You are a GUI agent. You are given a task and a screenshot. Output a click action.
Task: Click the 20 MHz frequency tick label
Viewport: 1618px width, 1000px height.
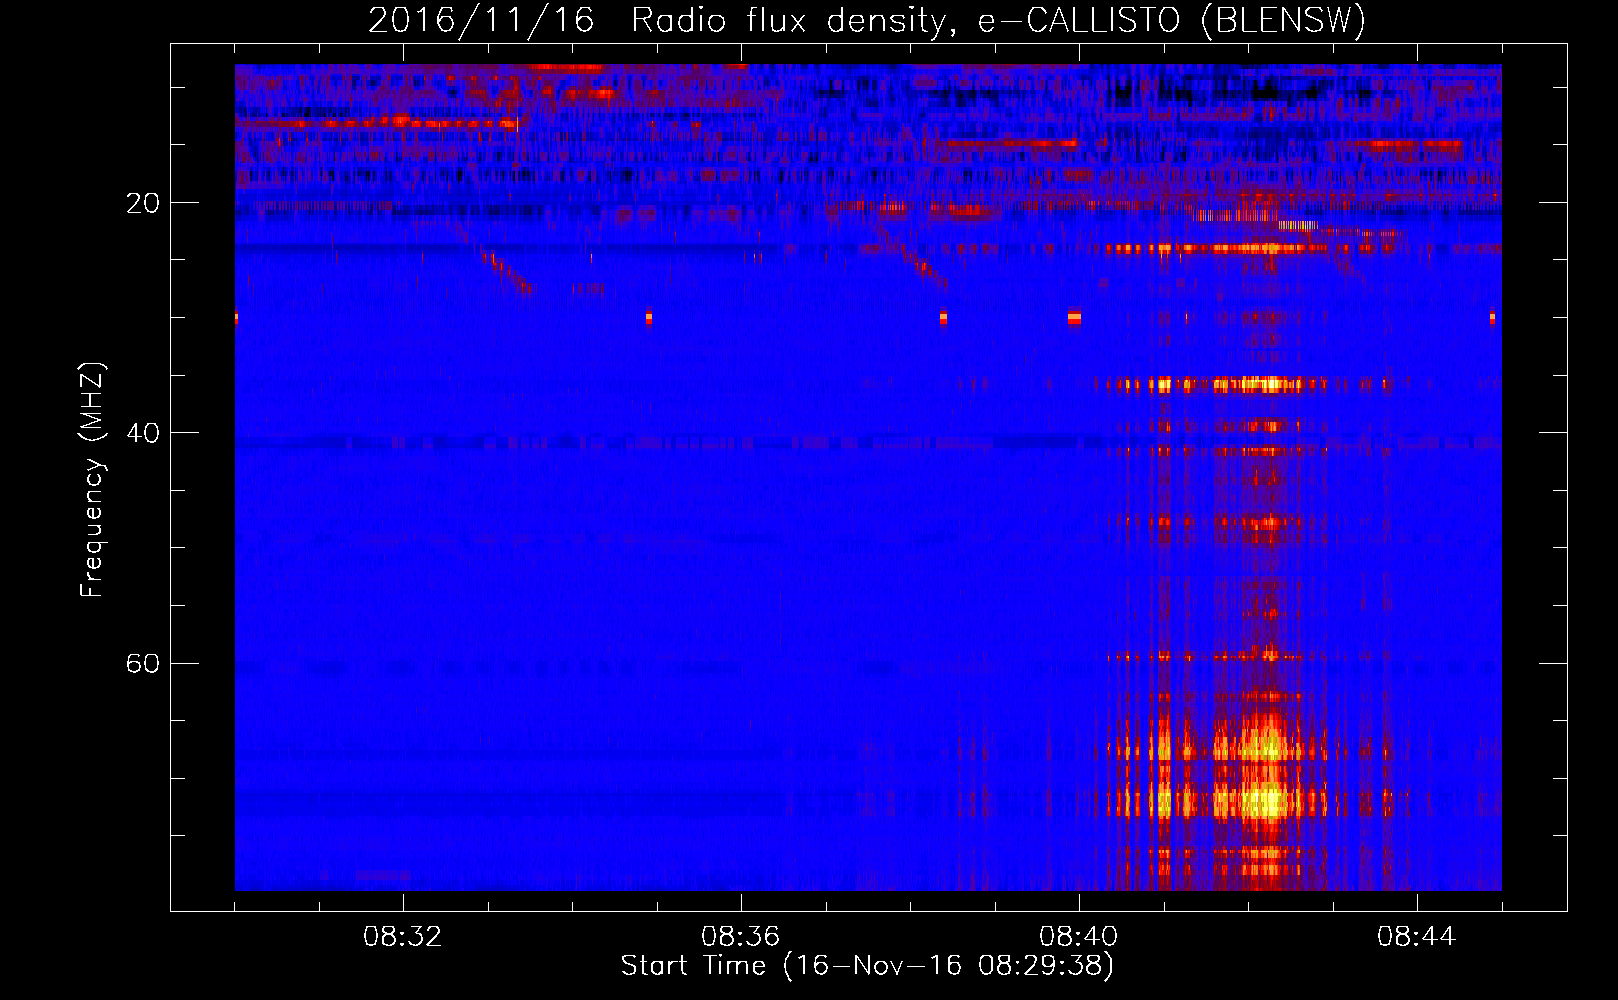(x=143, y=203)
